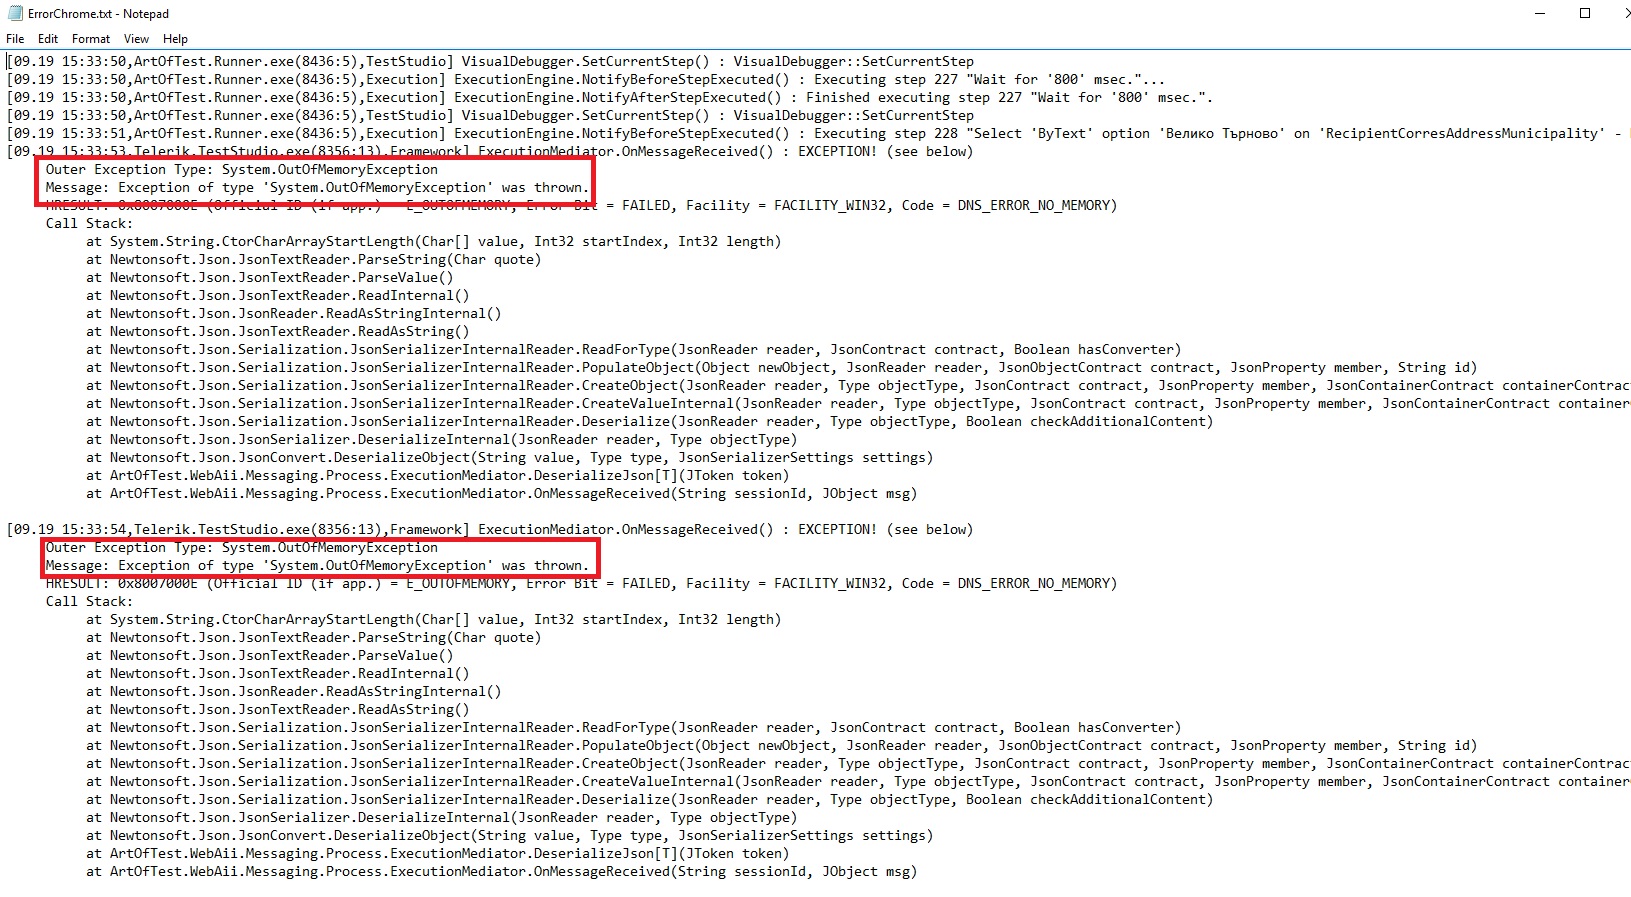Click the 'Executing step 228' log line
This screenshot has height=897, width=1631.
pos(800,134)
